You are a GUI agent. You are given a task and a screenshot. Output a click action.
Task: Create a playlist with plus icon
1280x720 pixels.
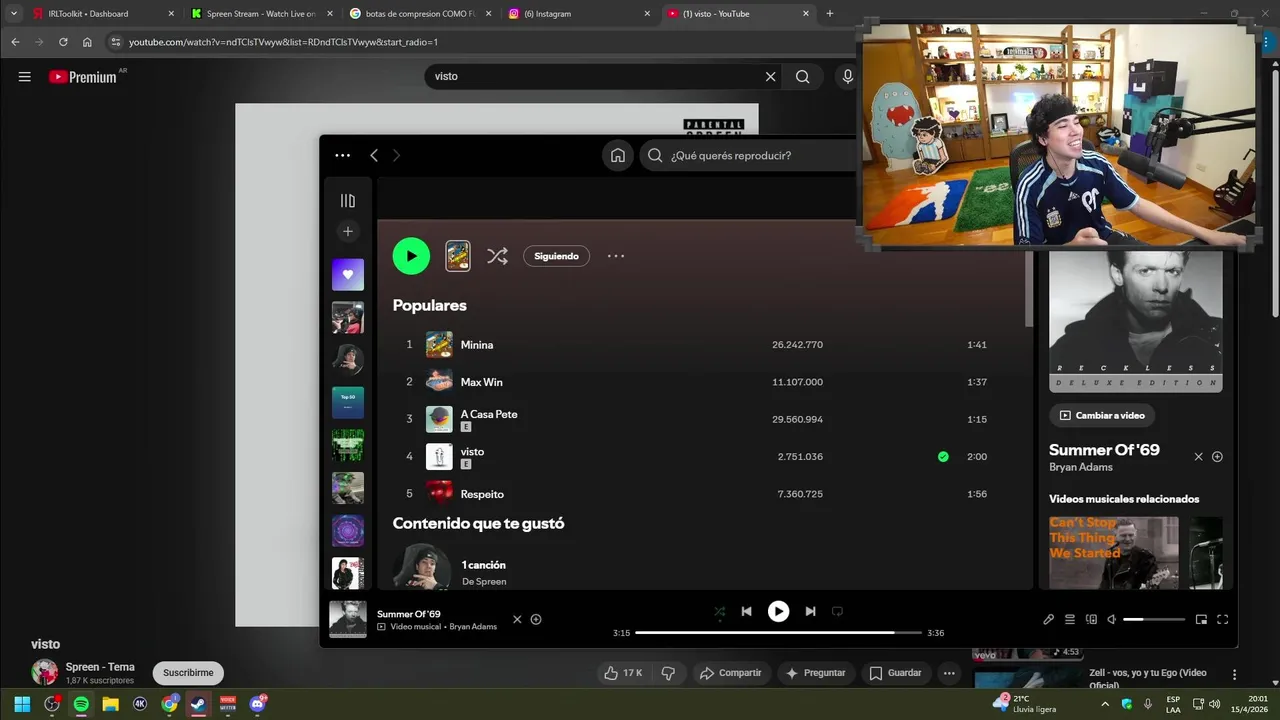(348, 231)
